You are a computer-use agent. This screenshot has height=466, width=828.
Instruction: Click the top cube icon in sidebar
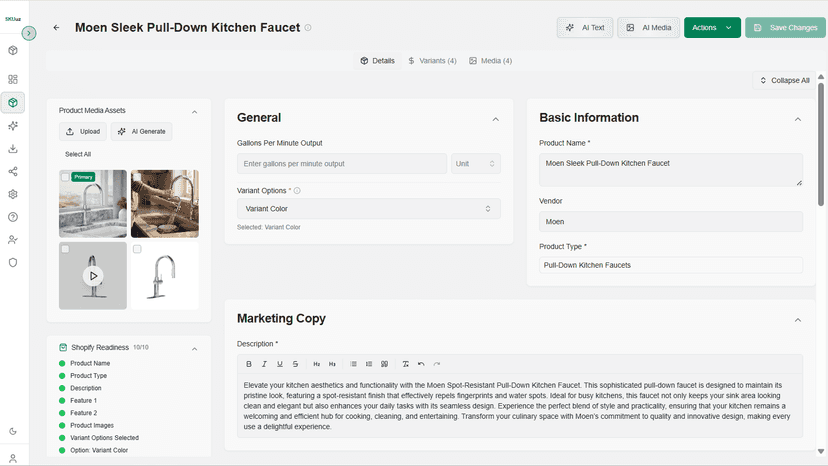point(13,51)
